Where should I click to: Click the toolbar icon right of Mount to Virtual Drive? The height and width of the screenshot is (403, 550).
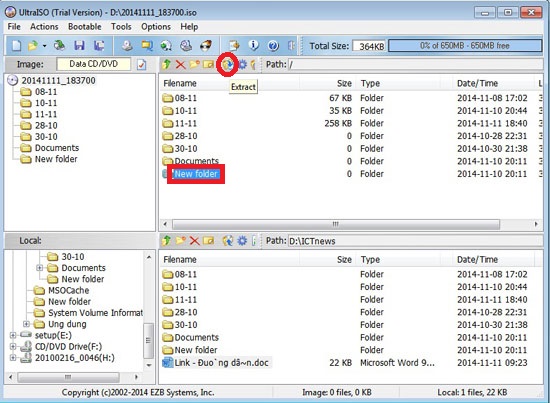point(186,46)
